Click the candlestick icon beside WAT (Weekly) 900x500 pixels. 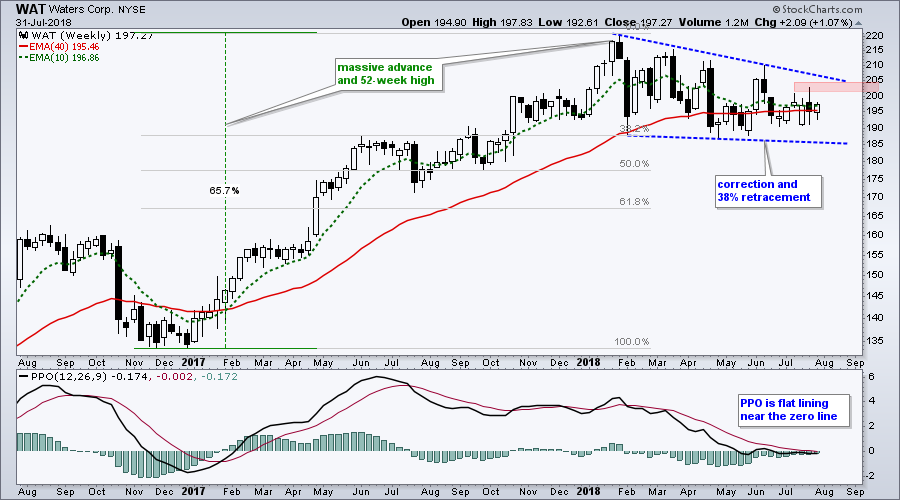24,36
